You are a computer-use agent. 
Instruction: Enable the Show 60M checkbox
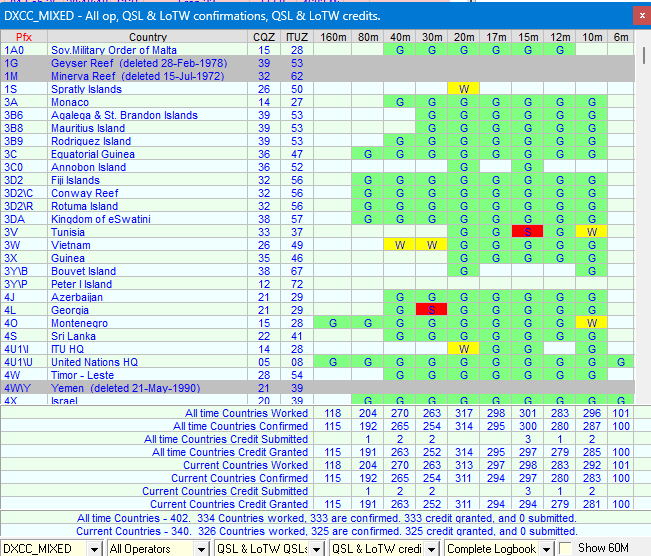click(566, 549)
